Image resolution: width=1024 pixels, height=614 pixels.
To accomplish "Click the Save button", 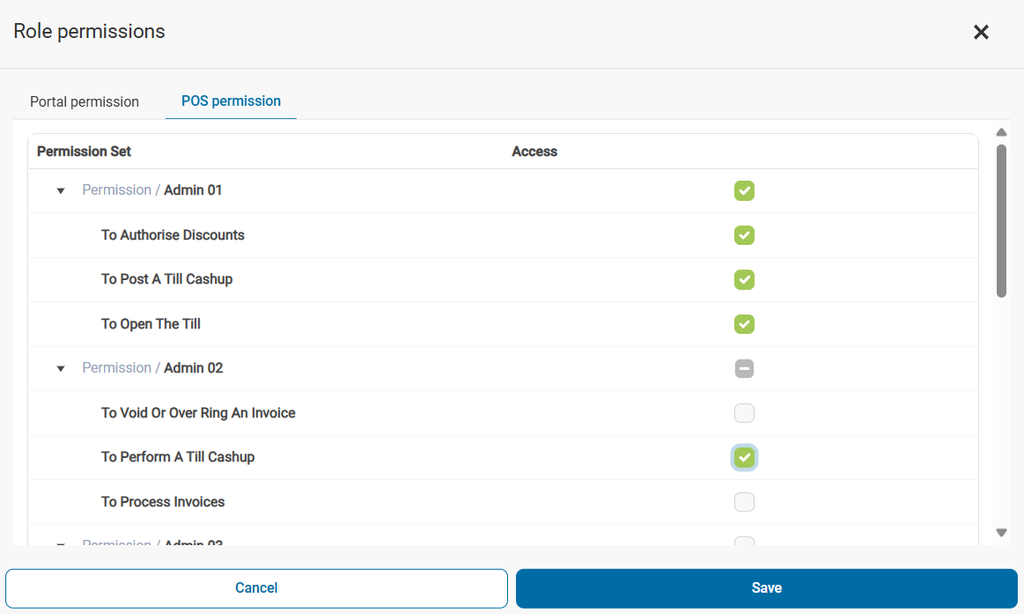I will coord(766,588).
